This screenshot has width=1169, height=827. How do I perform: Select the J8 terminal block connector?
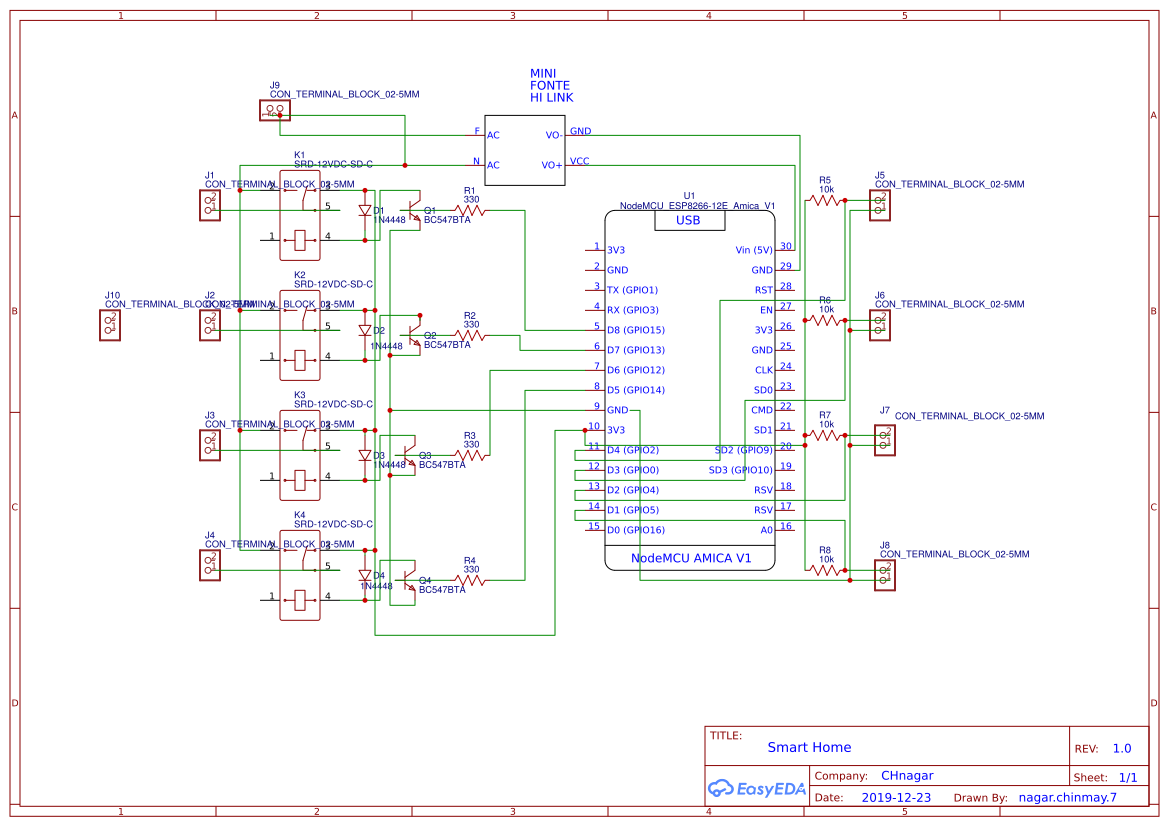coord(885,575)
